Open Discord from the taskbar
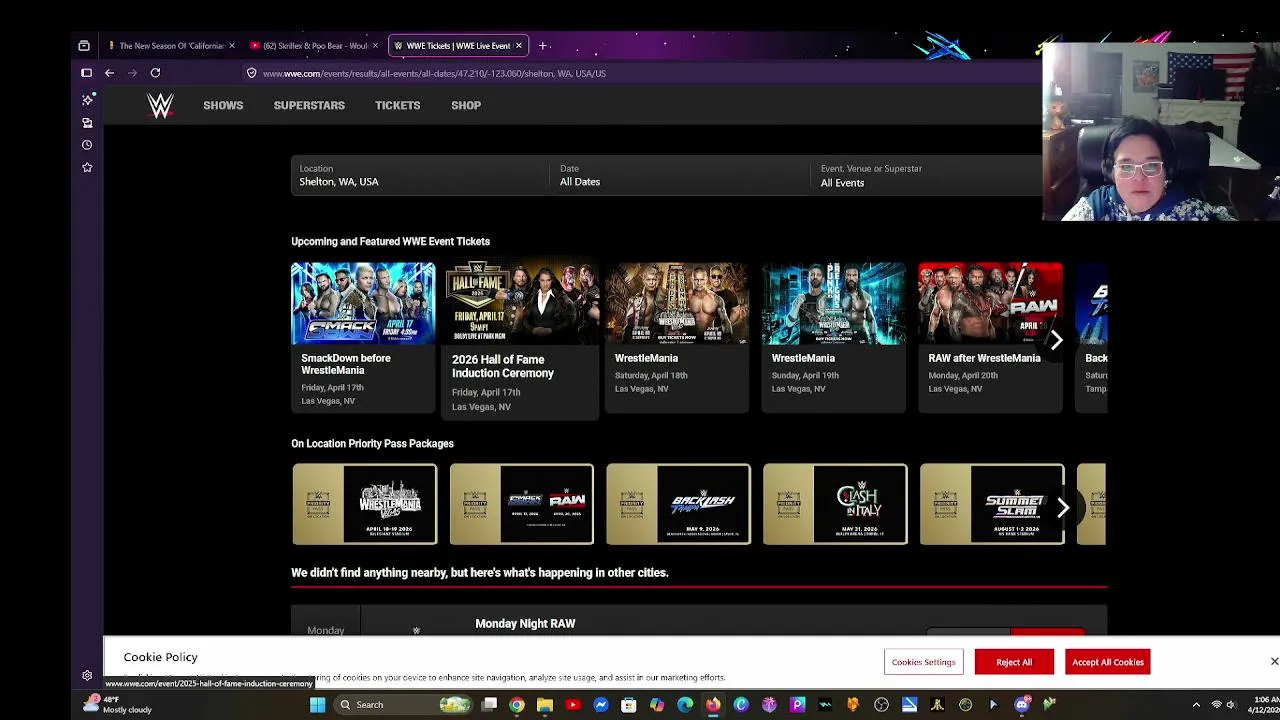The width and height of the screenshot is (1280, 720). coord(1021,705)
